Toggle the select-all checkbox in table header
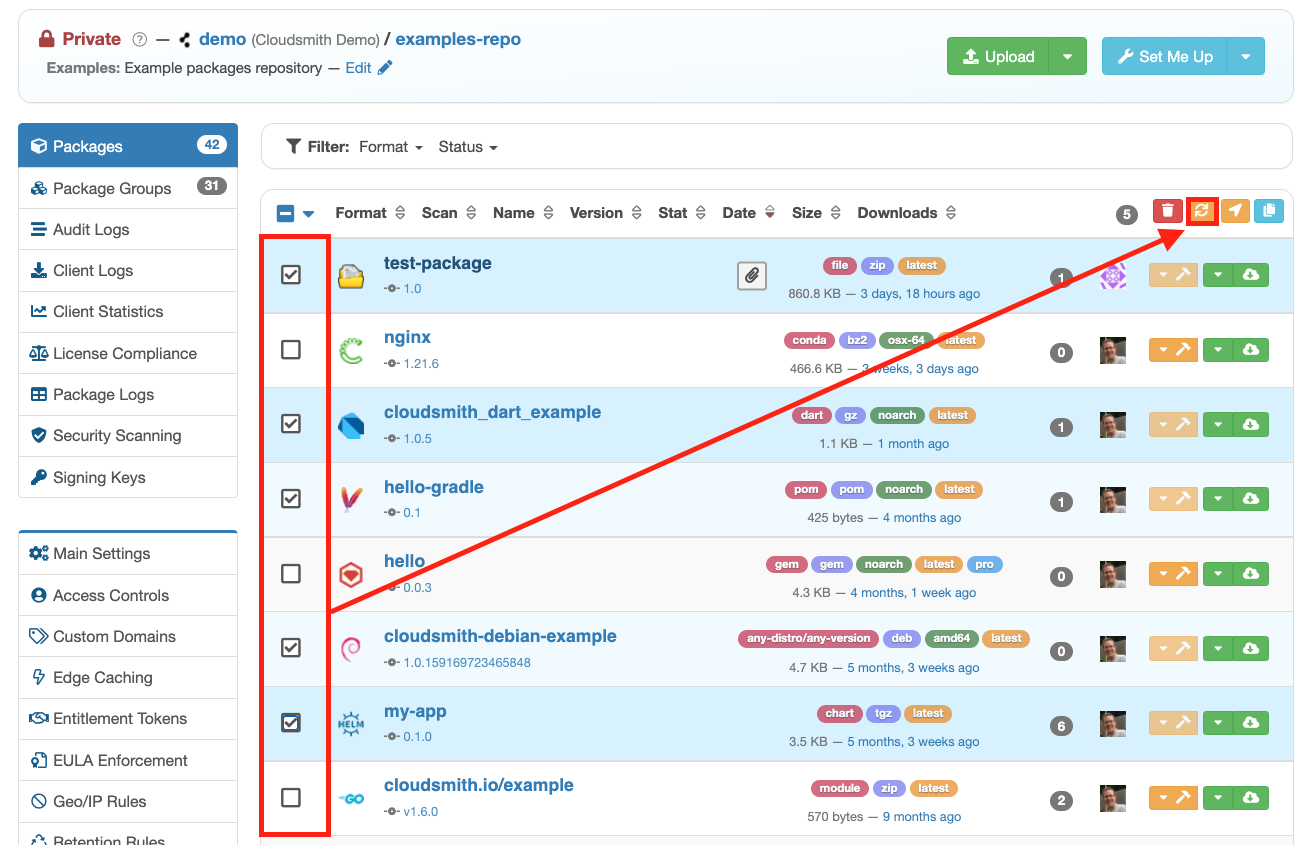Image resolution: width=1313 pixels, height=845 pixels. 285,213
